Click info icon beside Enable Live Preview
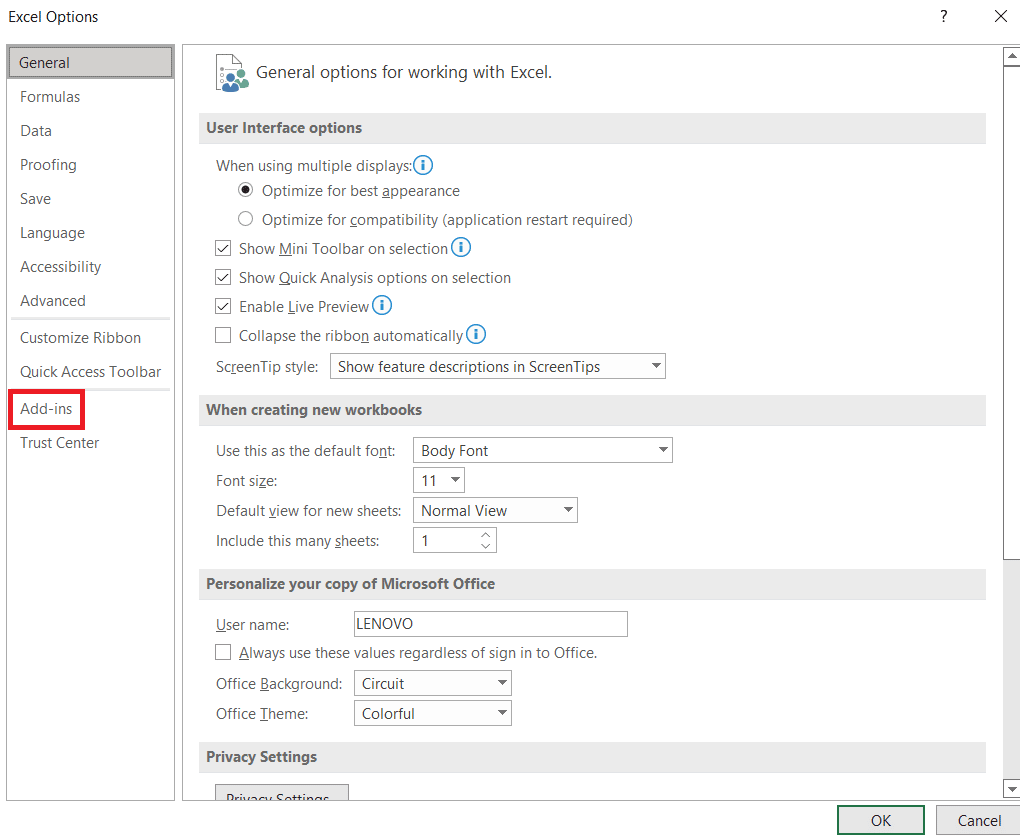 [382, 306]
